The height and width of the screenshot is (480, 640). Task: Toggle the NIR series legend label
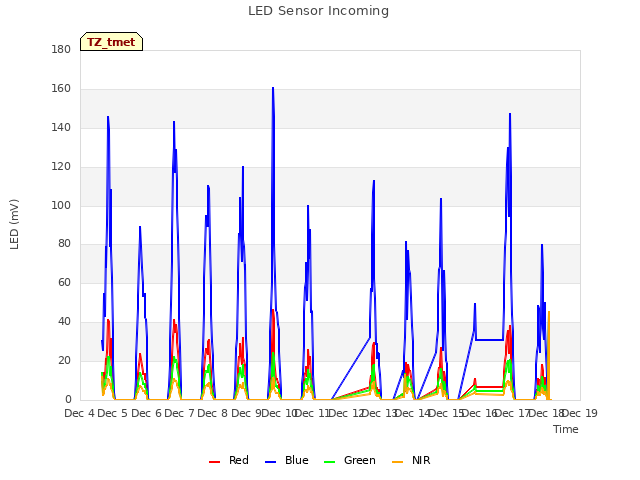[x=421, y=460]
